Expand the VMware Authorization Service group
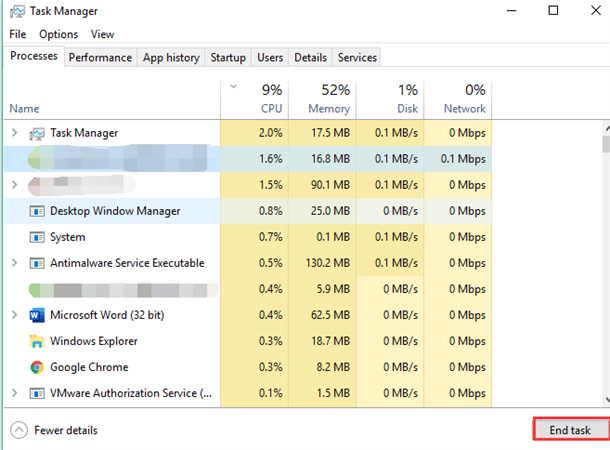 [x=15, y=392]
